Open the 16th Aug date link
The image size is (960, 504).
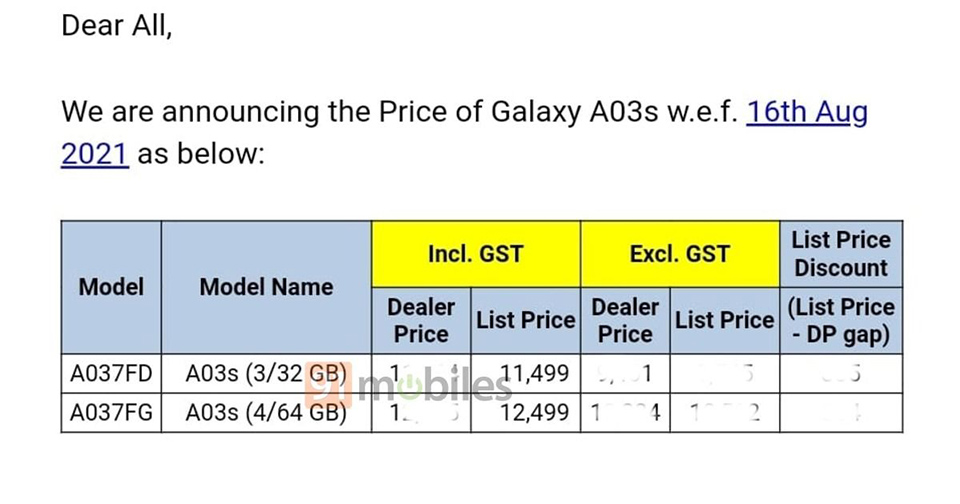point(806,112)
